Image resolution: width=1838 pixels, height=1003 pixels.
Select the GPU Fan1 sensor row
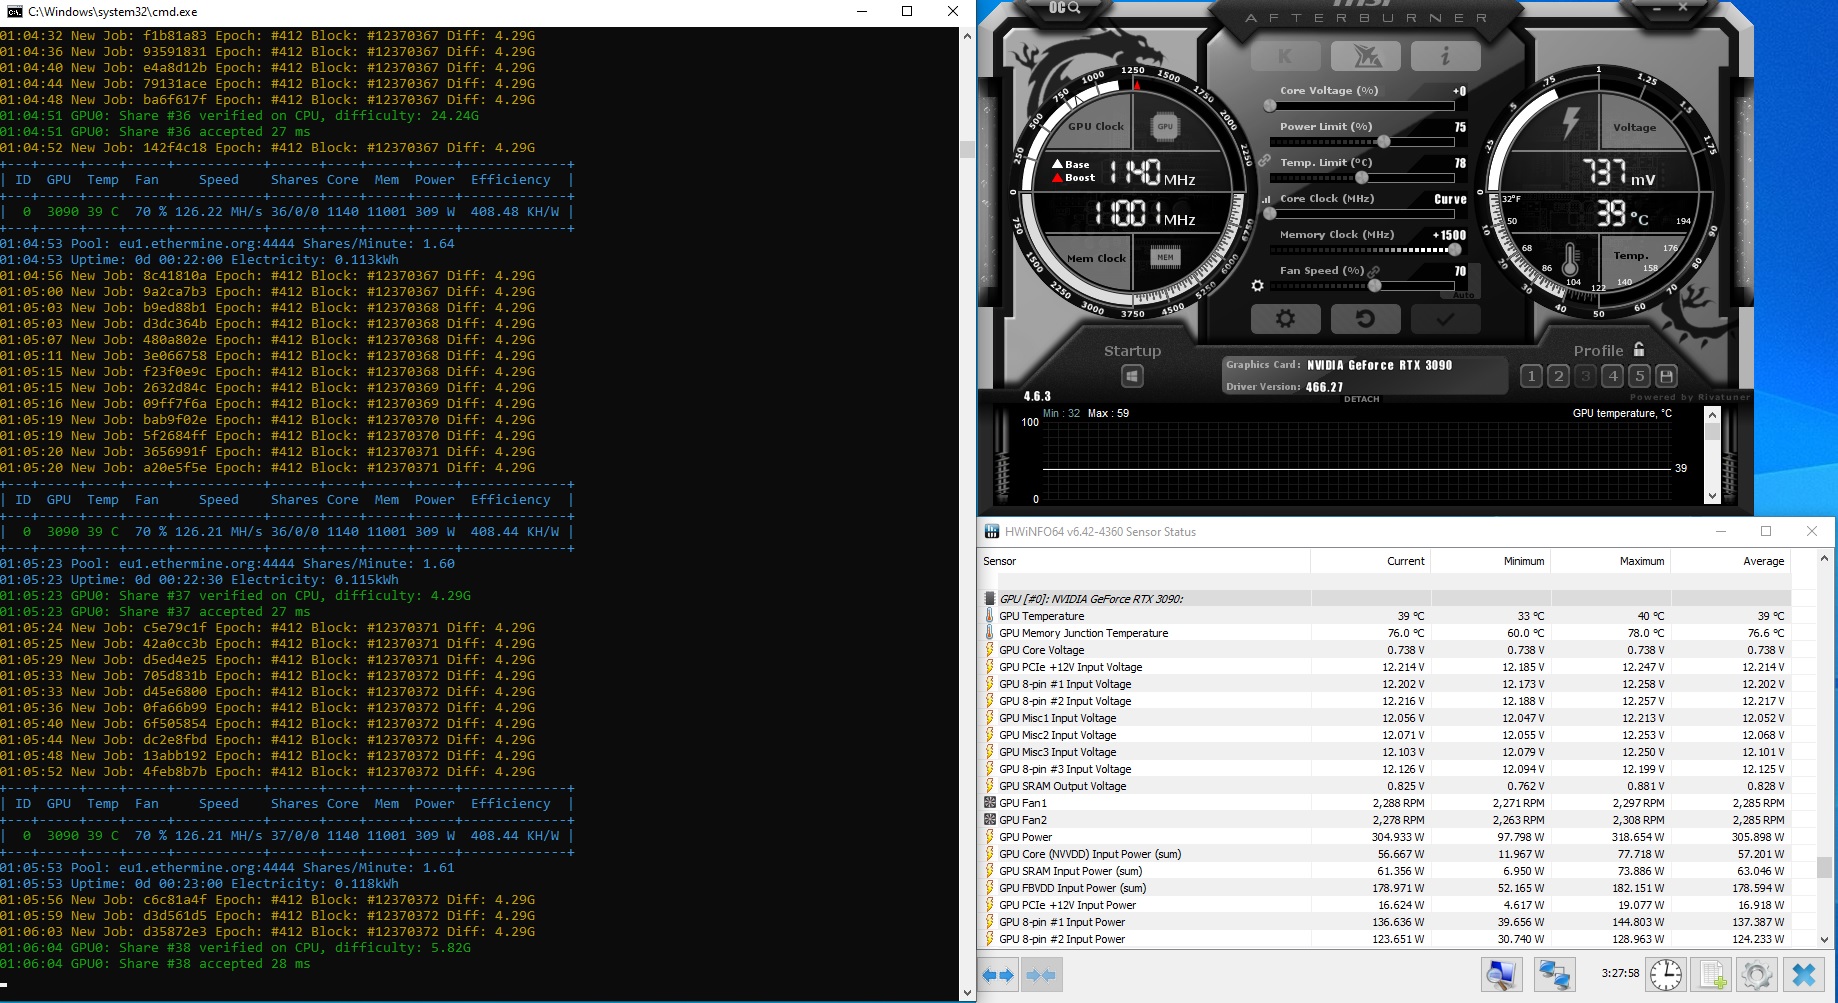pyautogui.click(x=1385, y=803)
